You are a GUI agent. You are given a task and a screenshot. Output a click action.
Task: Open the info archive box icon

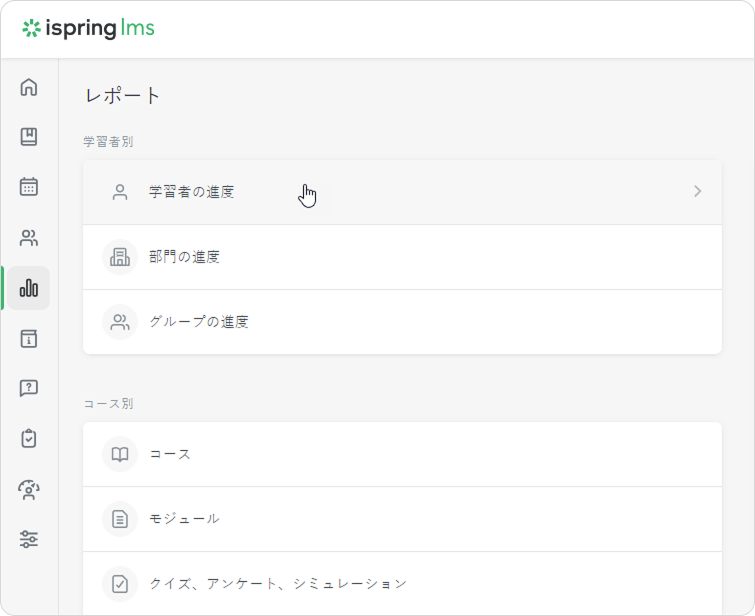pos(29,338)
